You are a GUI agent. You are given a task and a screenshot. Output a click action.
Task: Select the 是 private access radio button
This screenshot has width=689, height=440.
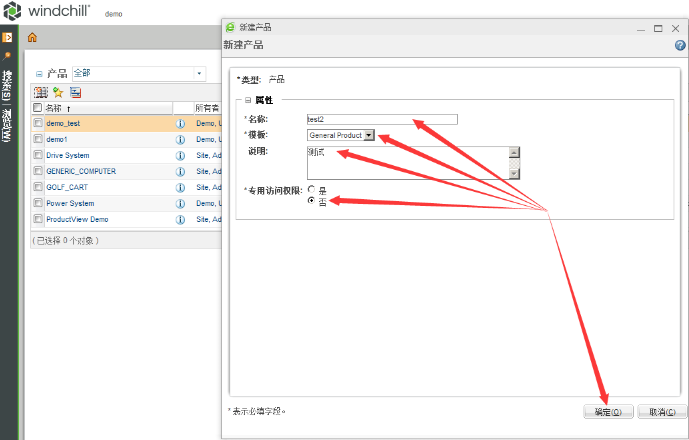point(312,189)
